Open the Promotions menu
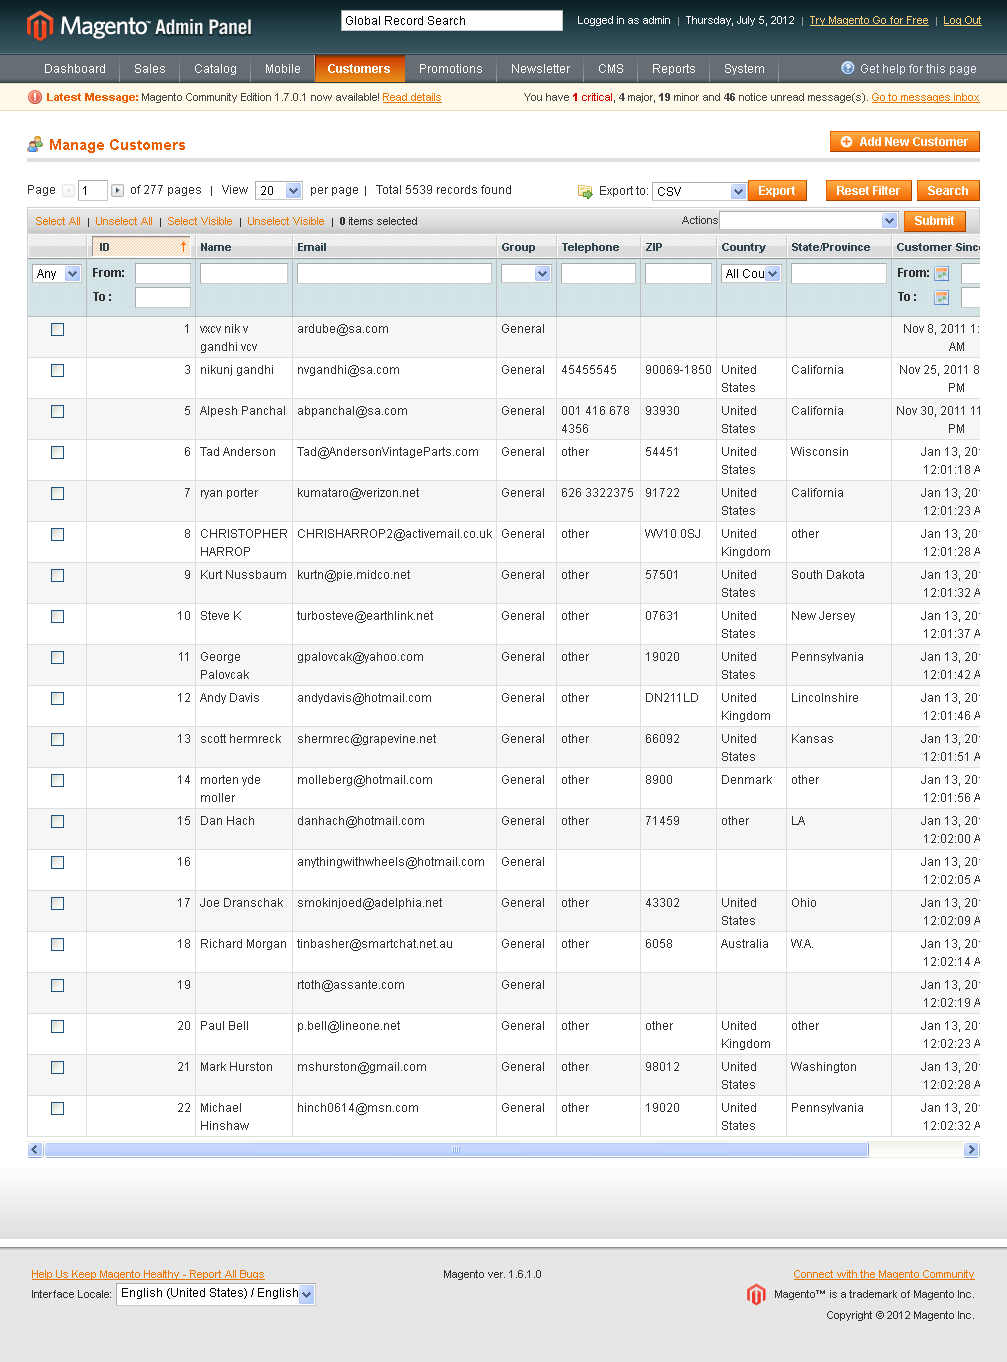Viewport: 1007px width, 1362px height. [450, 69]
